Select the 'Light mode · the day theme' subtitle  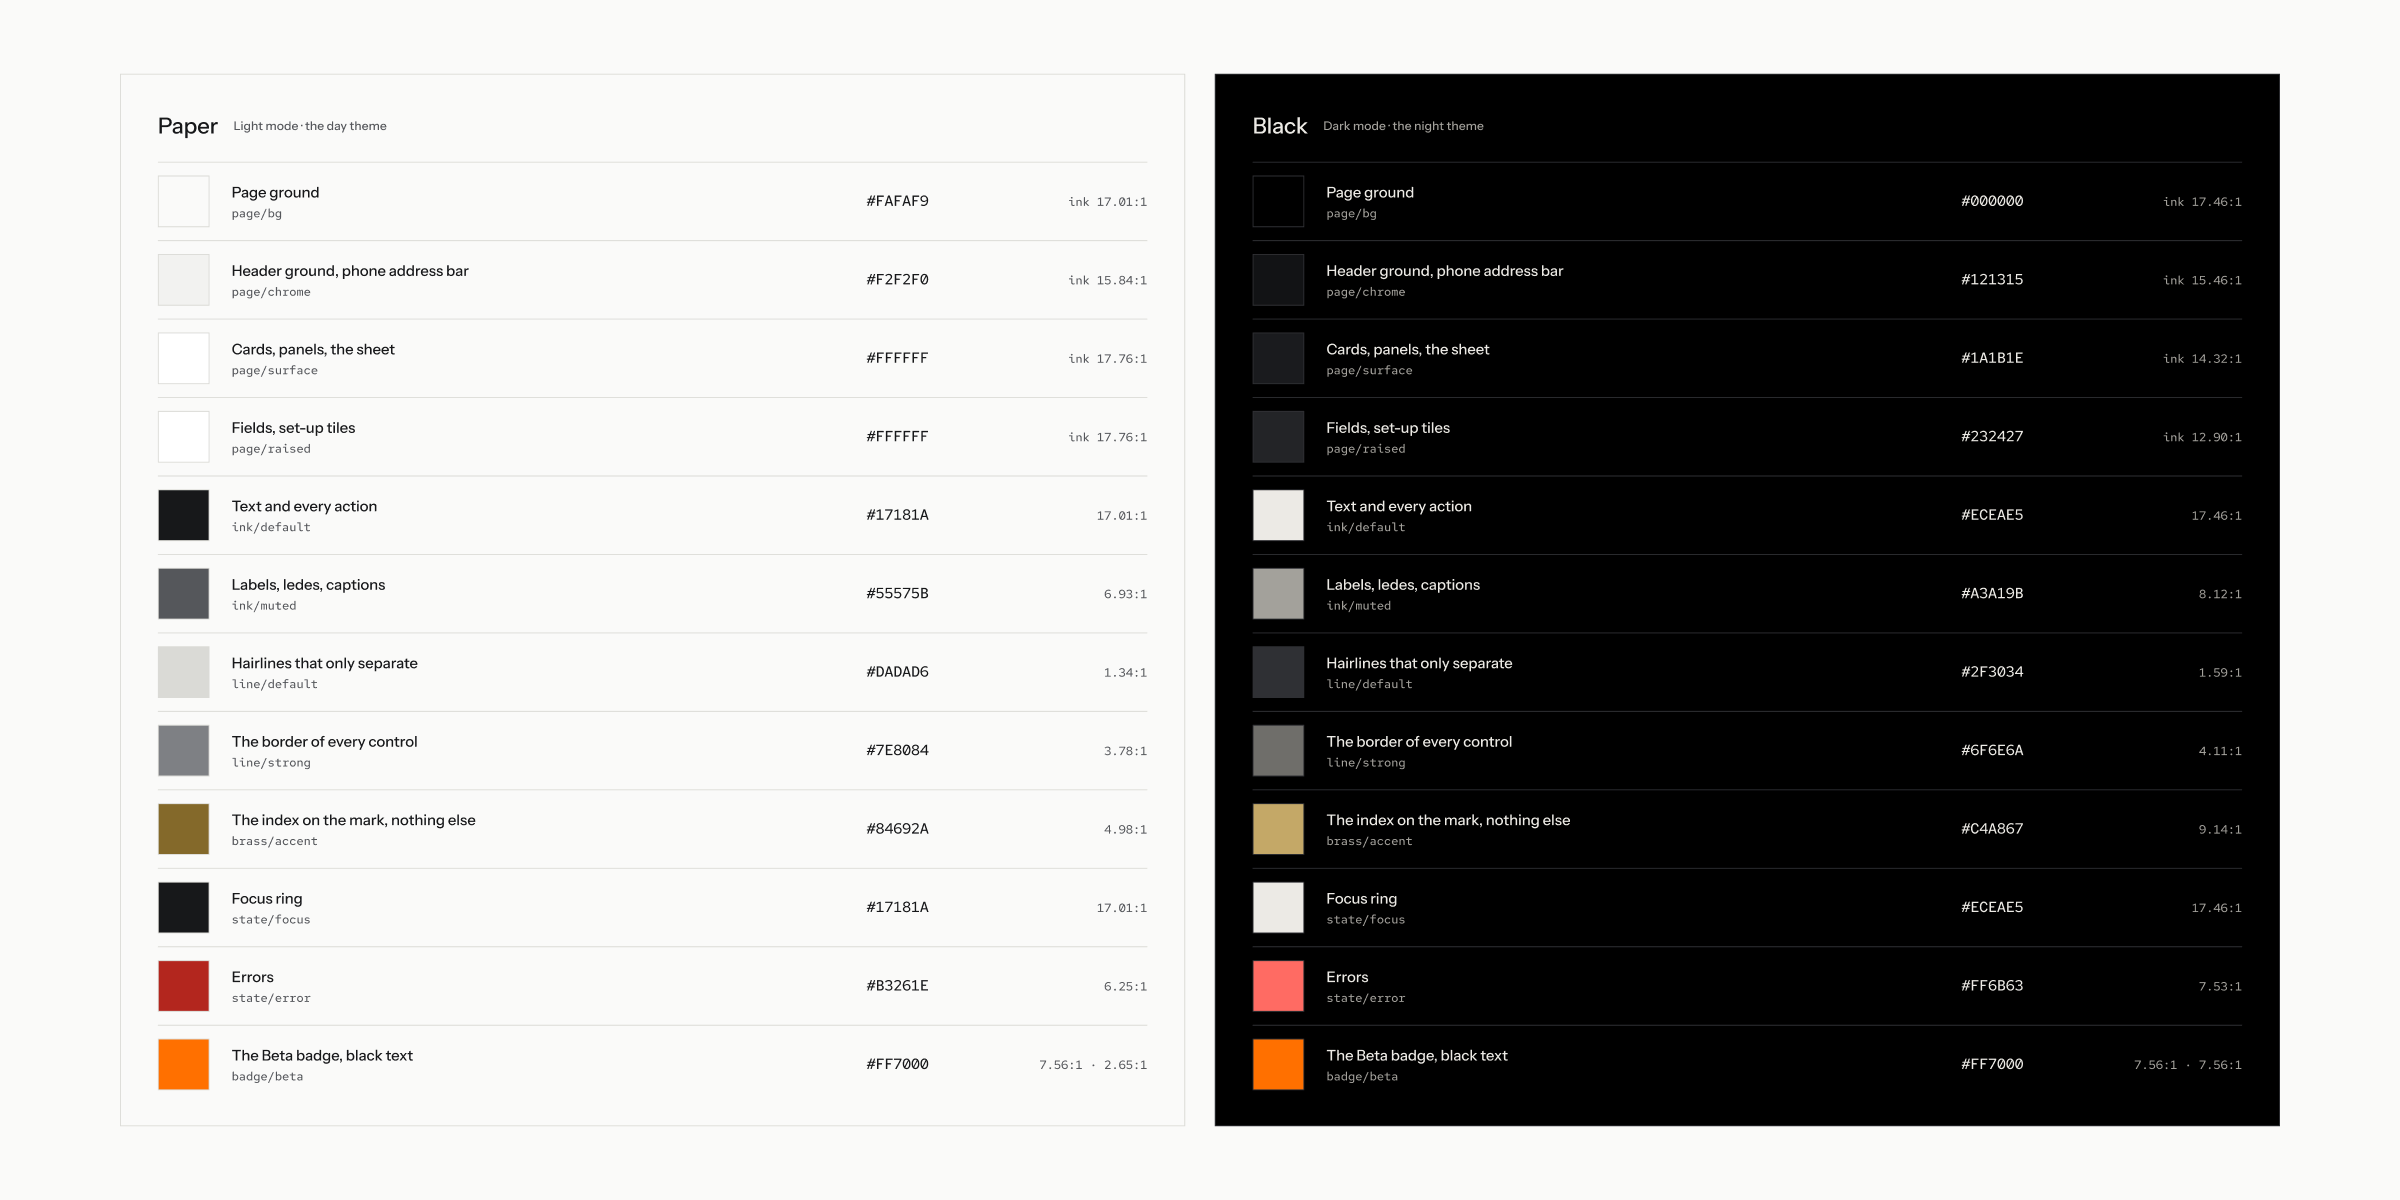[x=310, y=126]
